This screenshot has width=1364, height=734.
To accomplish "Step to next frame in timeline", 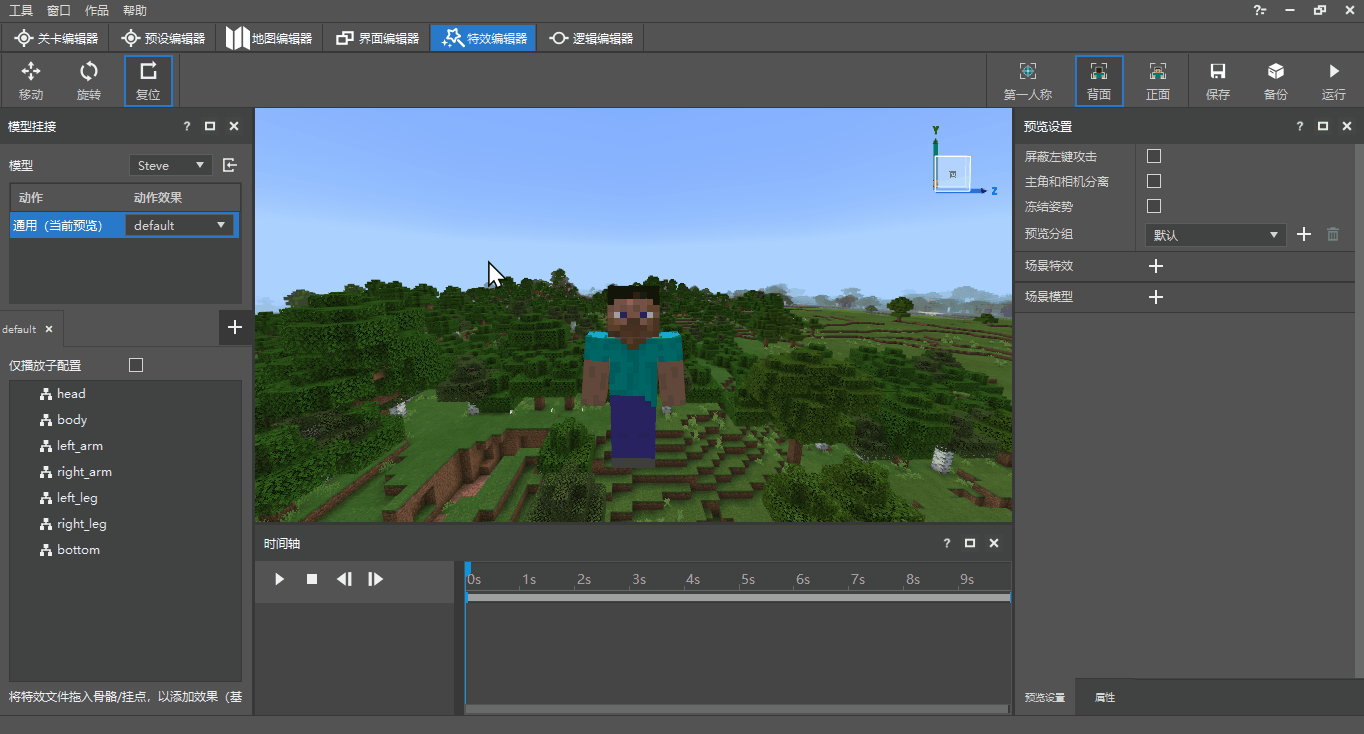I will [x=376, y=579].
